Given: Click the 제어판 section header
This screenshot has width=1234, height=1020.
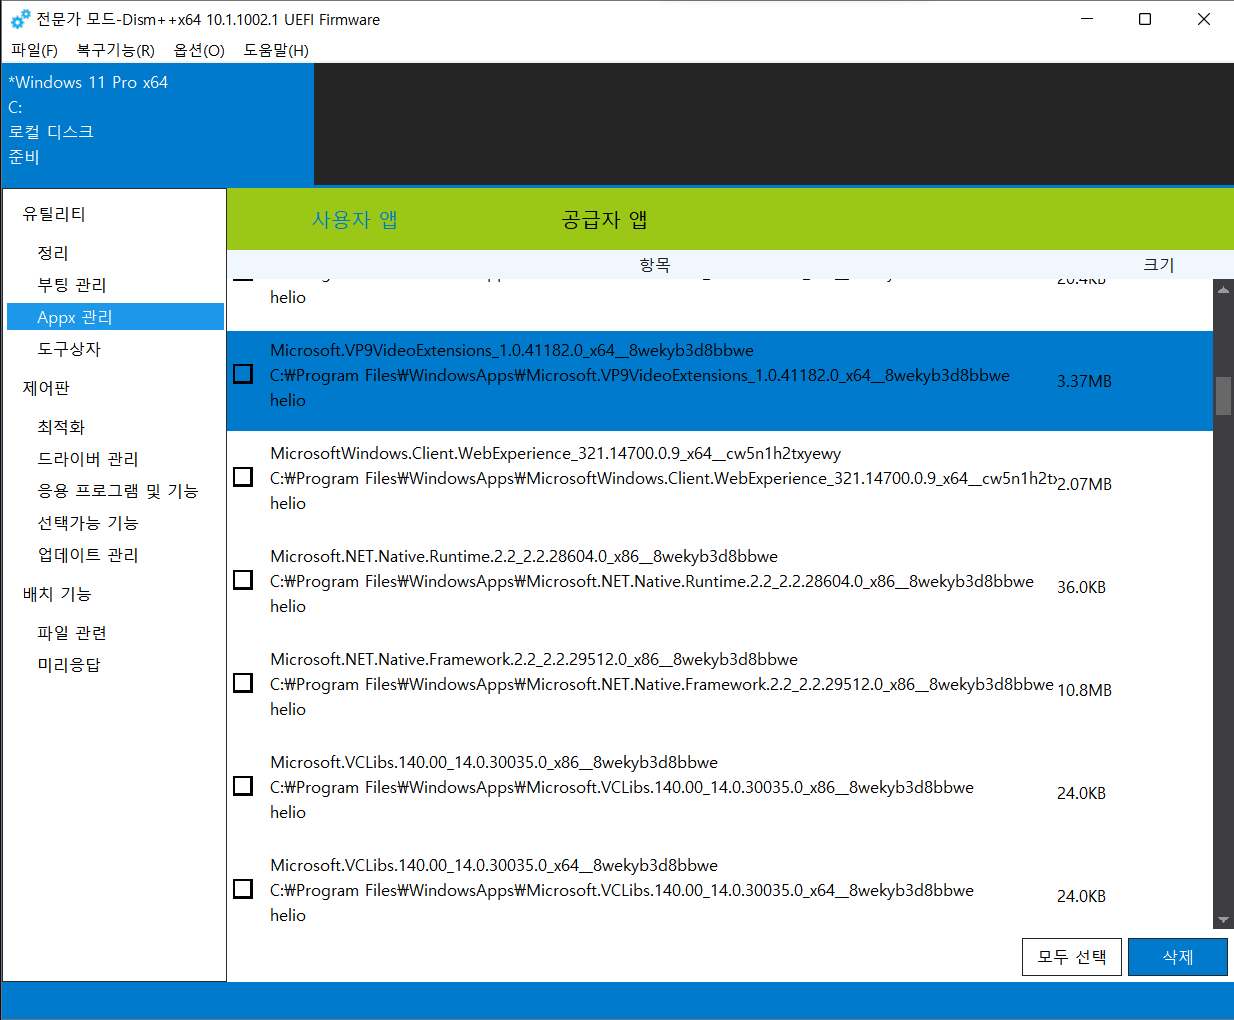Looking at the screenshot, I should pos(46,388).
